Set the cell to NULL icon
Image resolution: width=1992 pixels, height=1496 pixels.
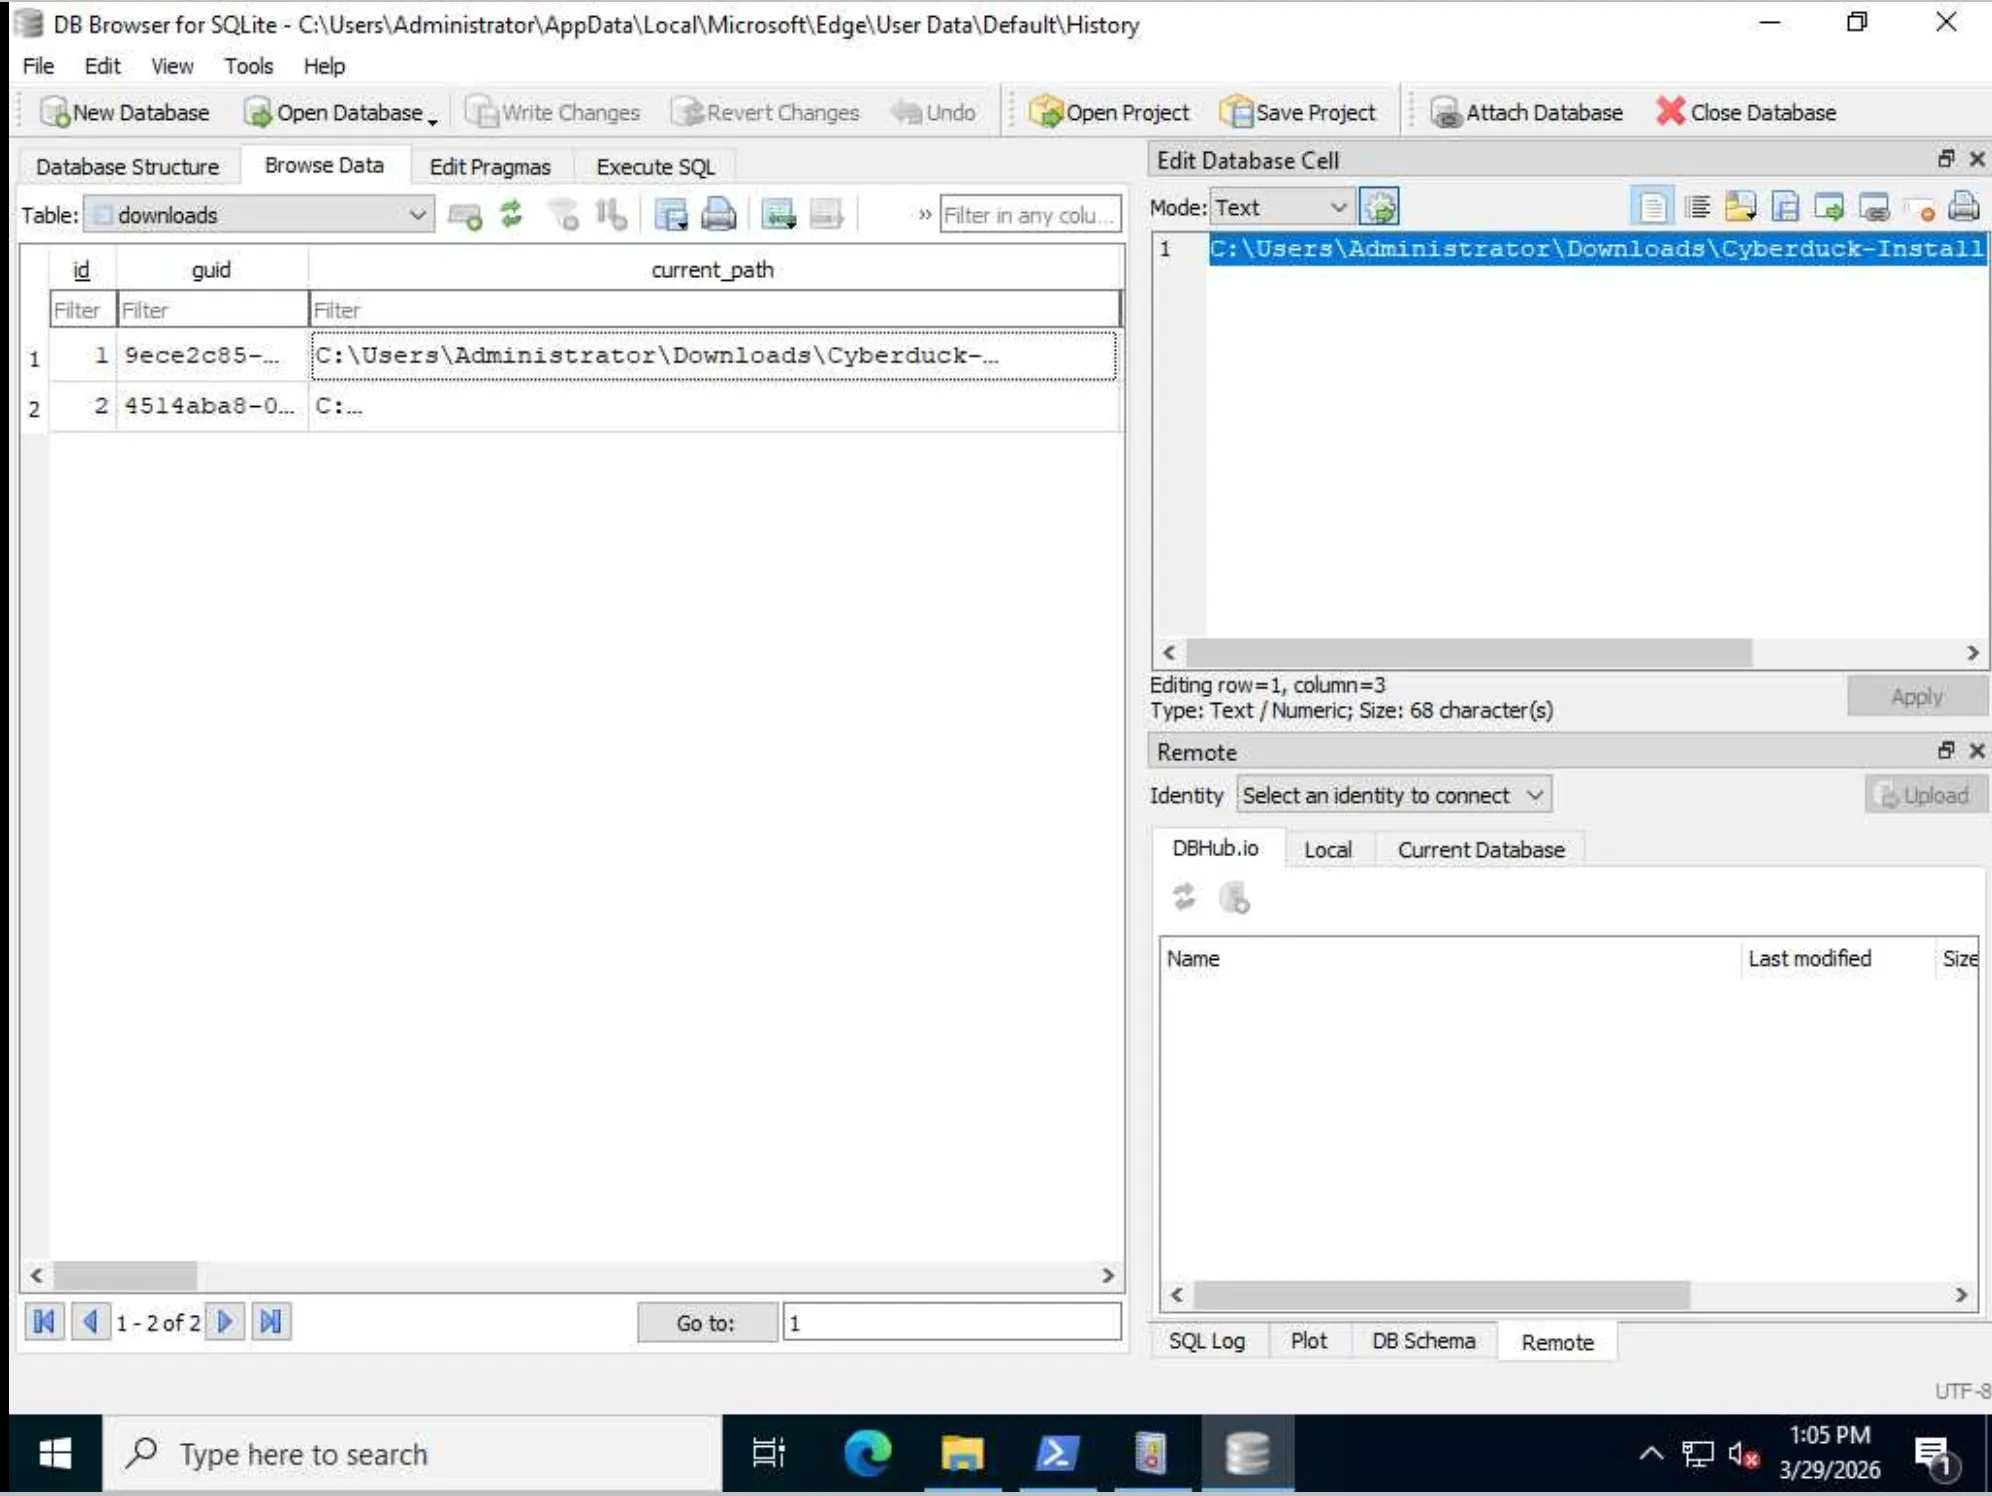click(x=1919, y=207)
